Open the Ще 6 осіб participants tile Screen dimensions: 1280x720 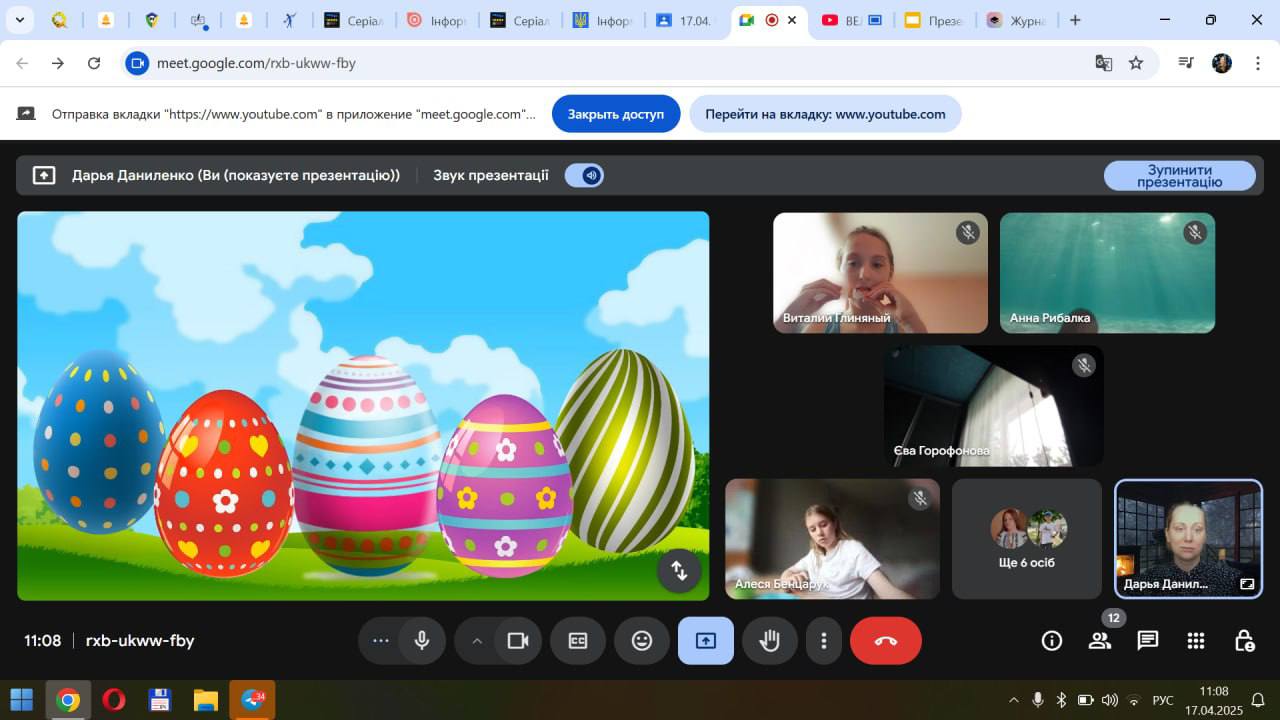pos(1027,539)
